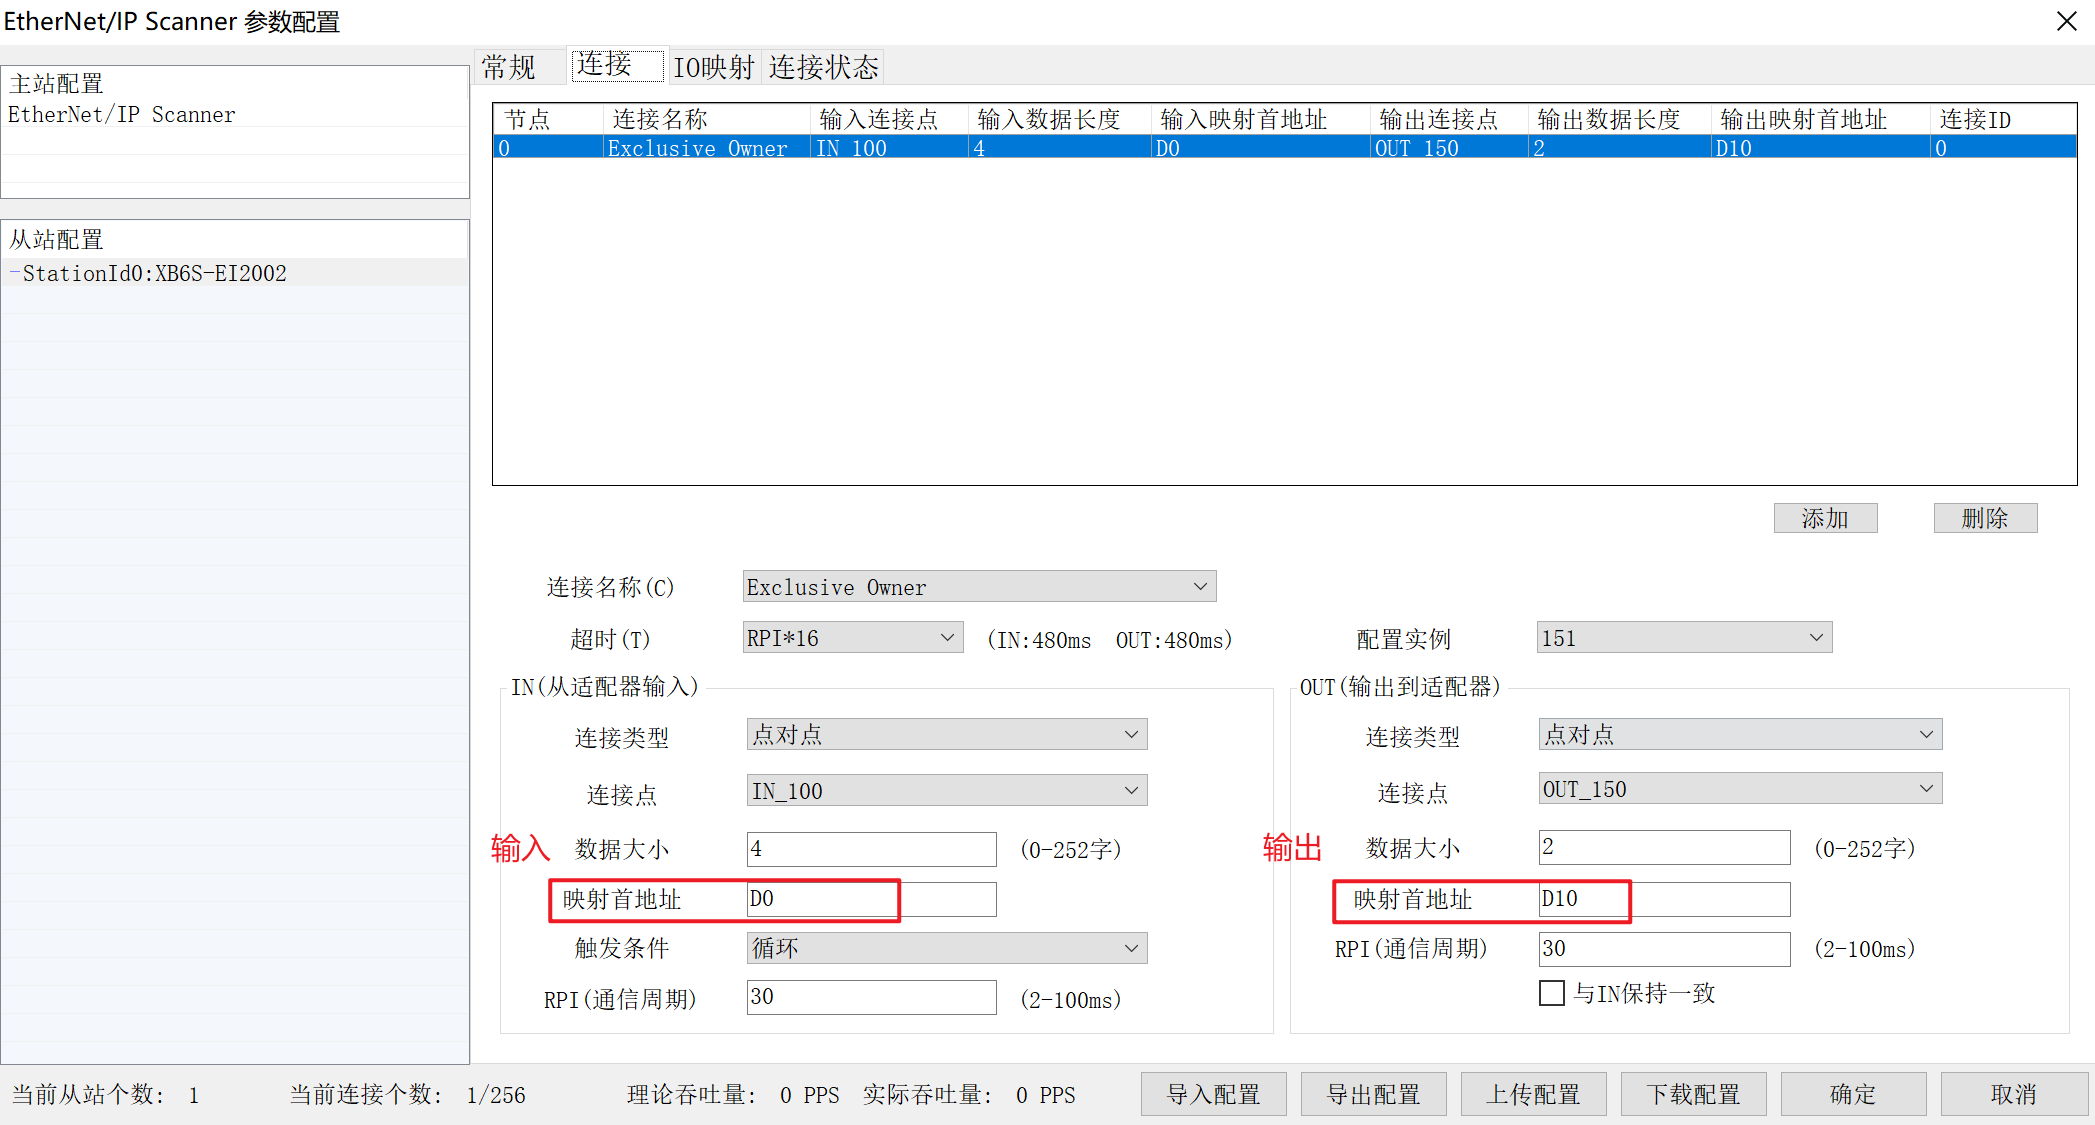Select EtherNet/IP Scanner master entry
The width and height of the screenshot is (2095, 1125).
(235, 115)
